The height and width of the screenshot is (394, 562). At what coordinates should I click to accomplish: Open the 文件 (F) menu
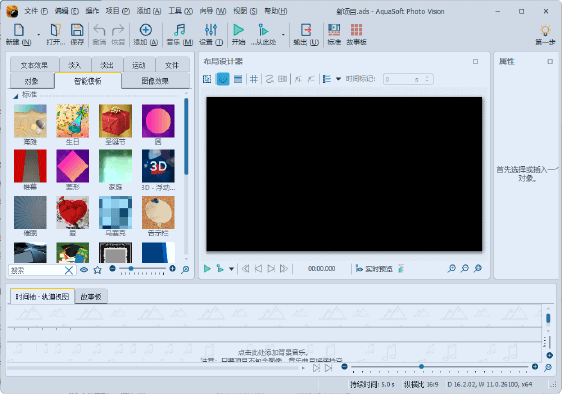tap(36, 11)
